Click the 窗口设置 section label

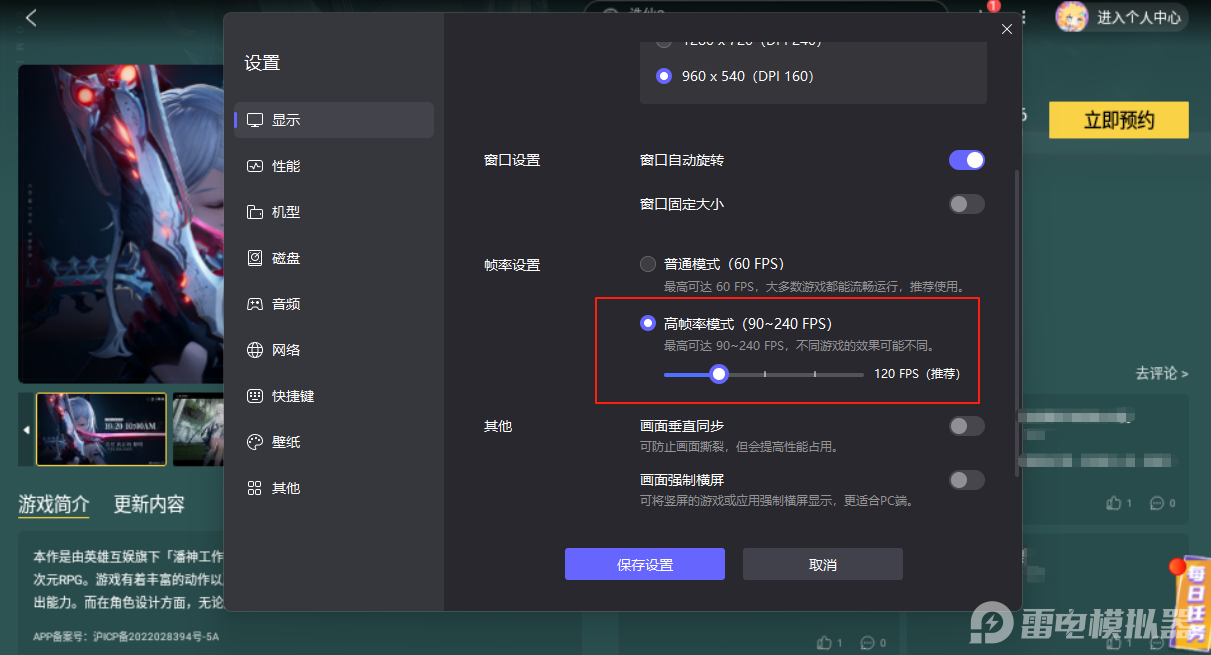512,160
